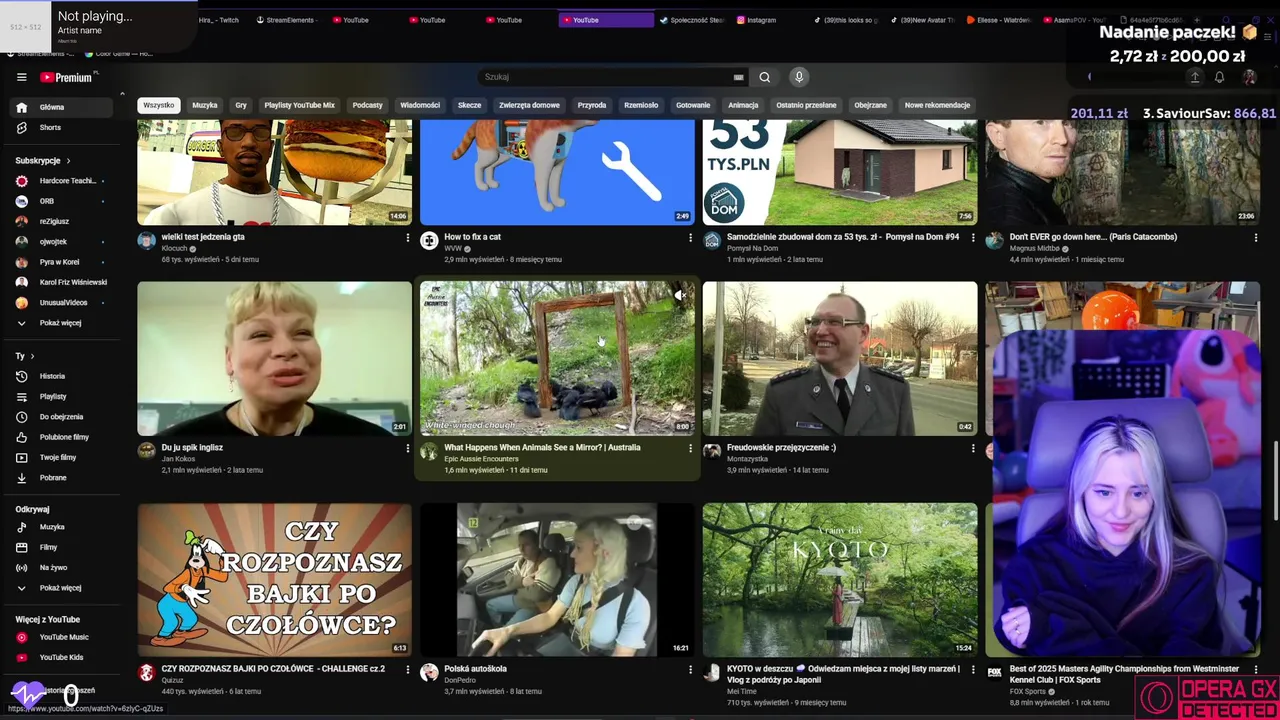Open 'Epic Aussie Encounters' channel link
The width and height of the screenshot is (1280, 720).
(x=481, y=459)
